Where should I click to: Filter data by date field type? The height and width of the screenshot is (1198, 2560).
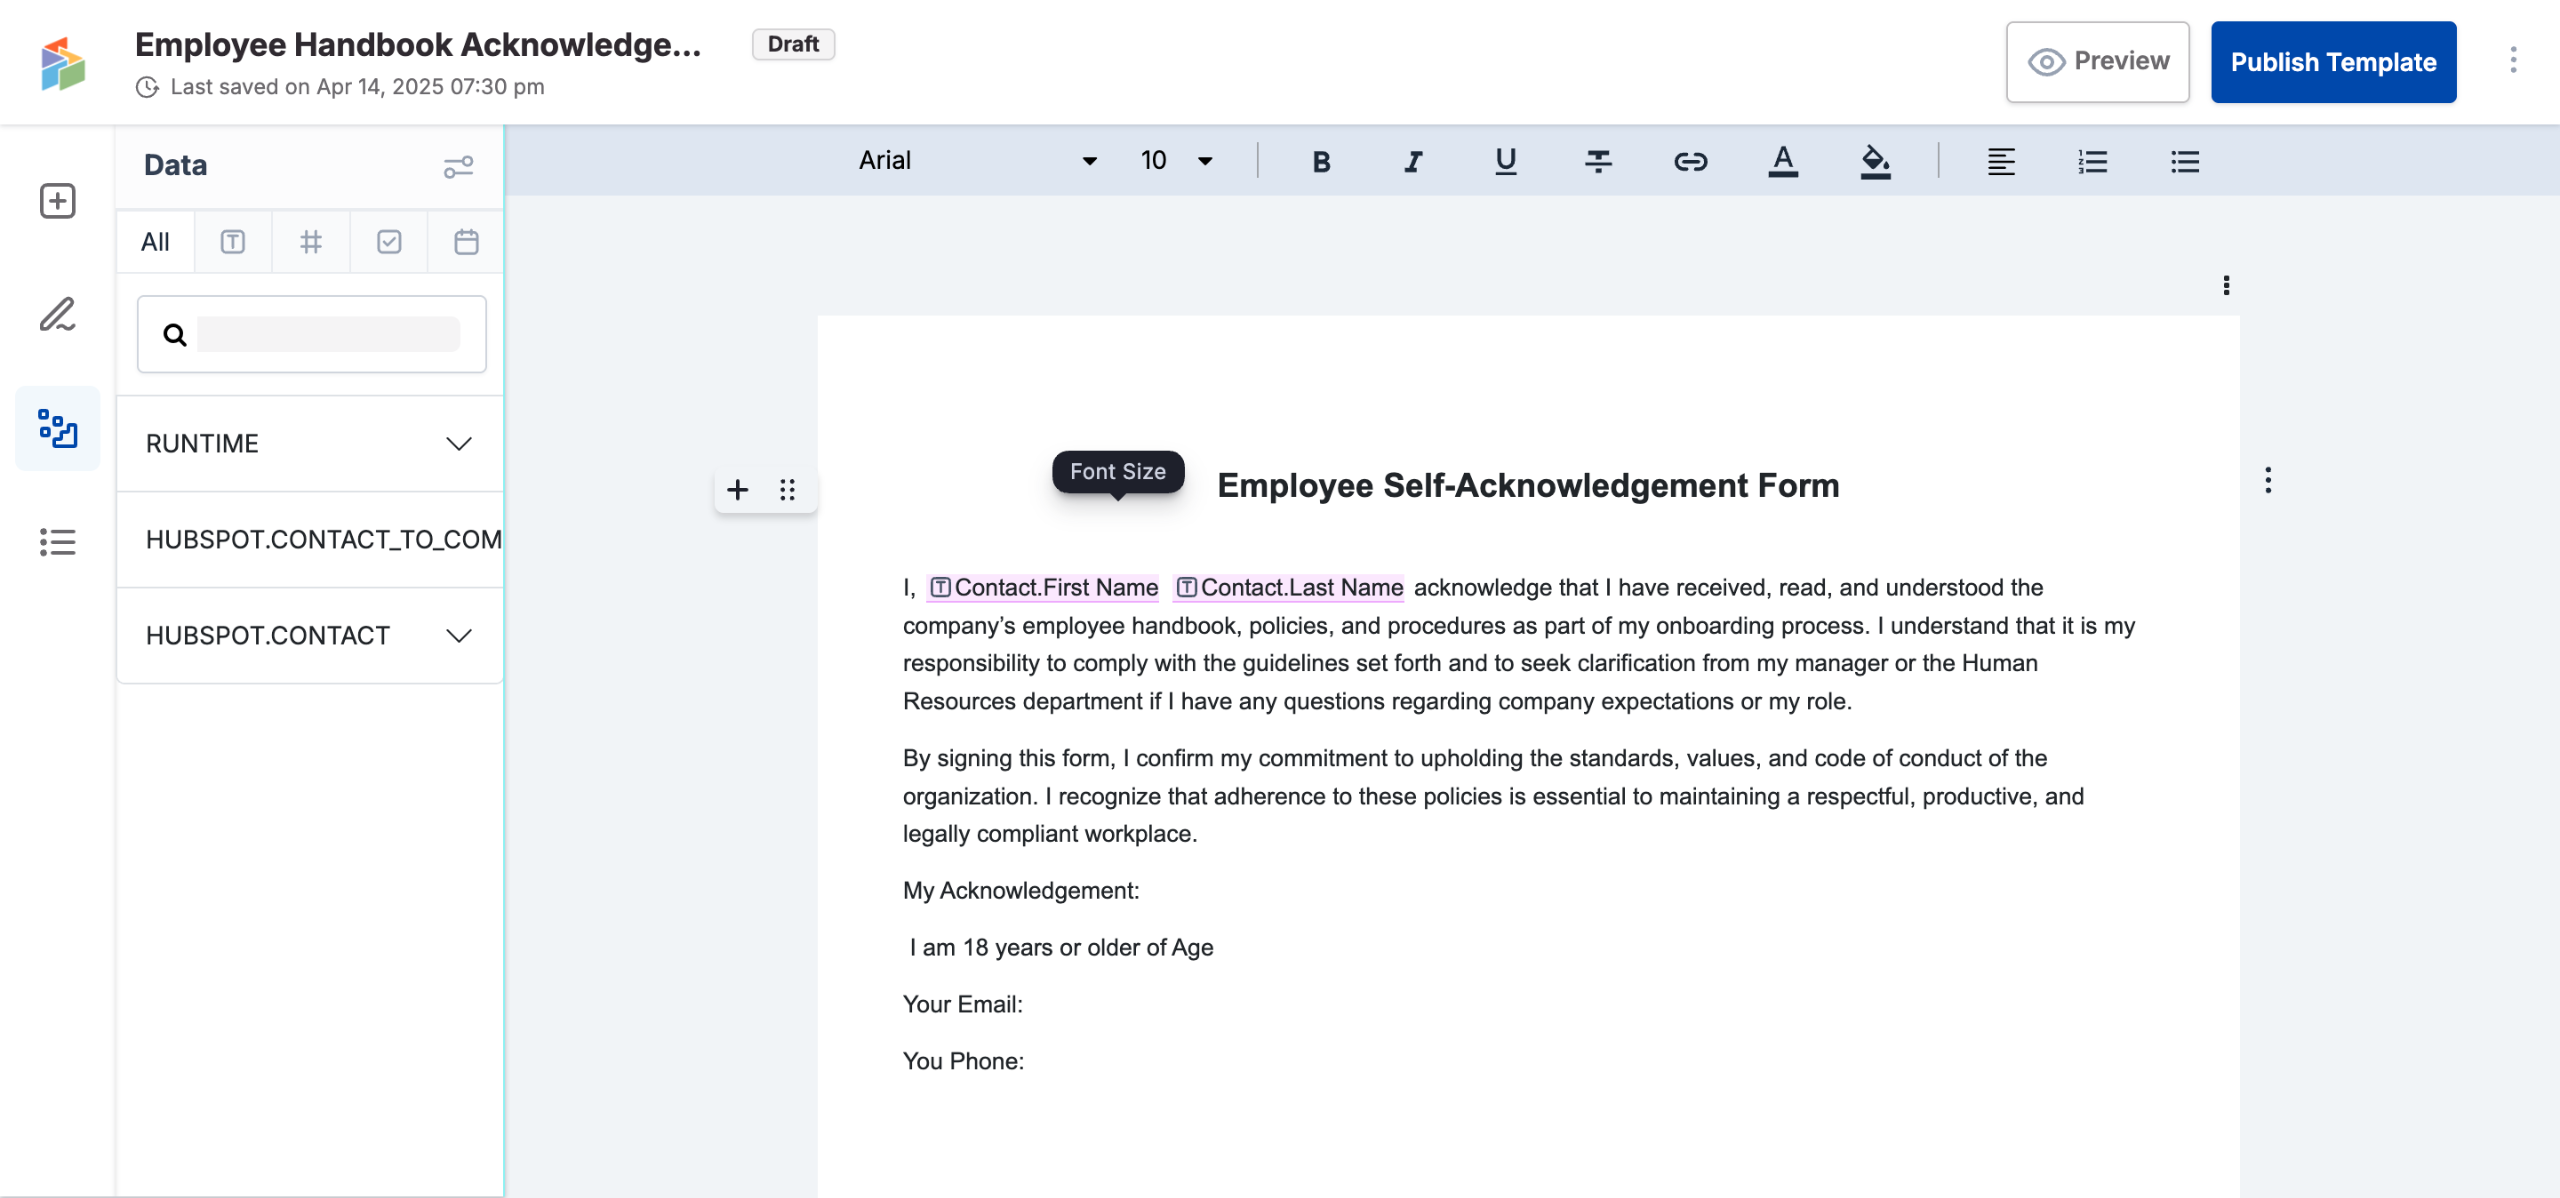tap(466, 242)
